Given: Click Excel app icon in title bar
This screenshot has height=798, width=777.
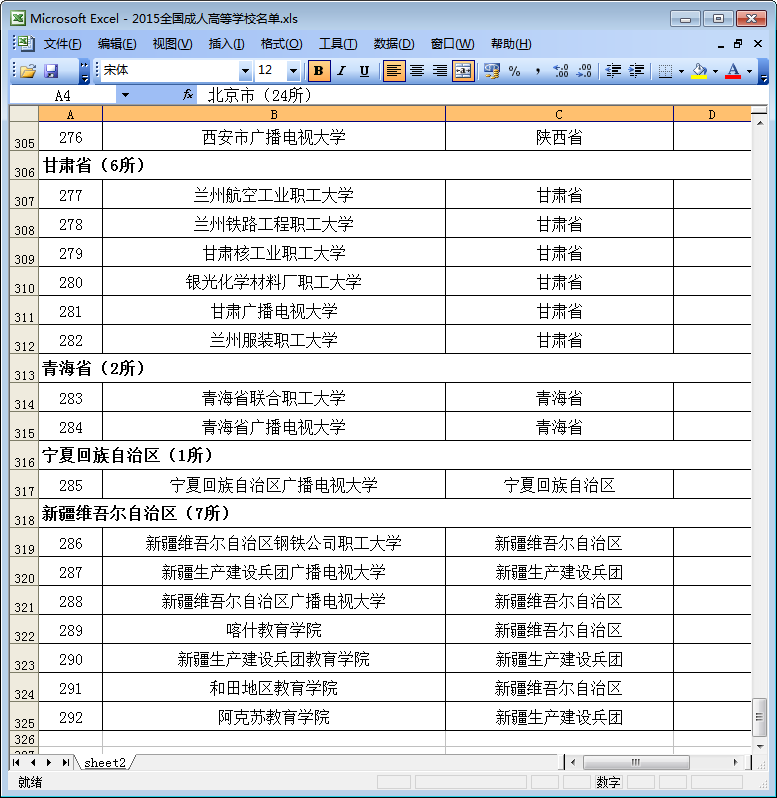Looking at the screenshot, I should pyautogui.click(x=18, y=18).
